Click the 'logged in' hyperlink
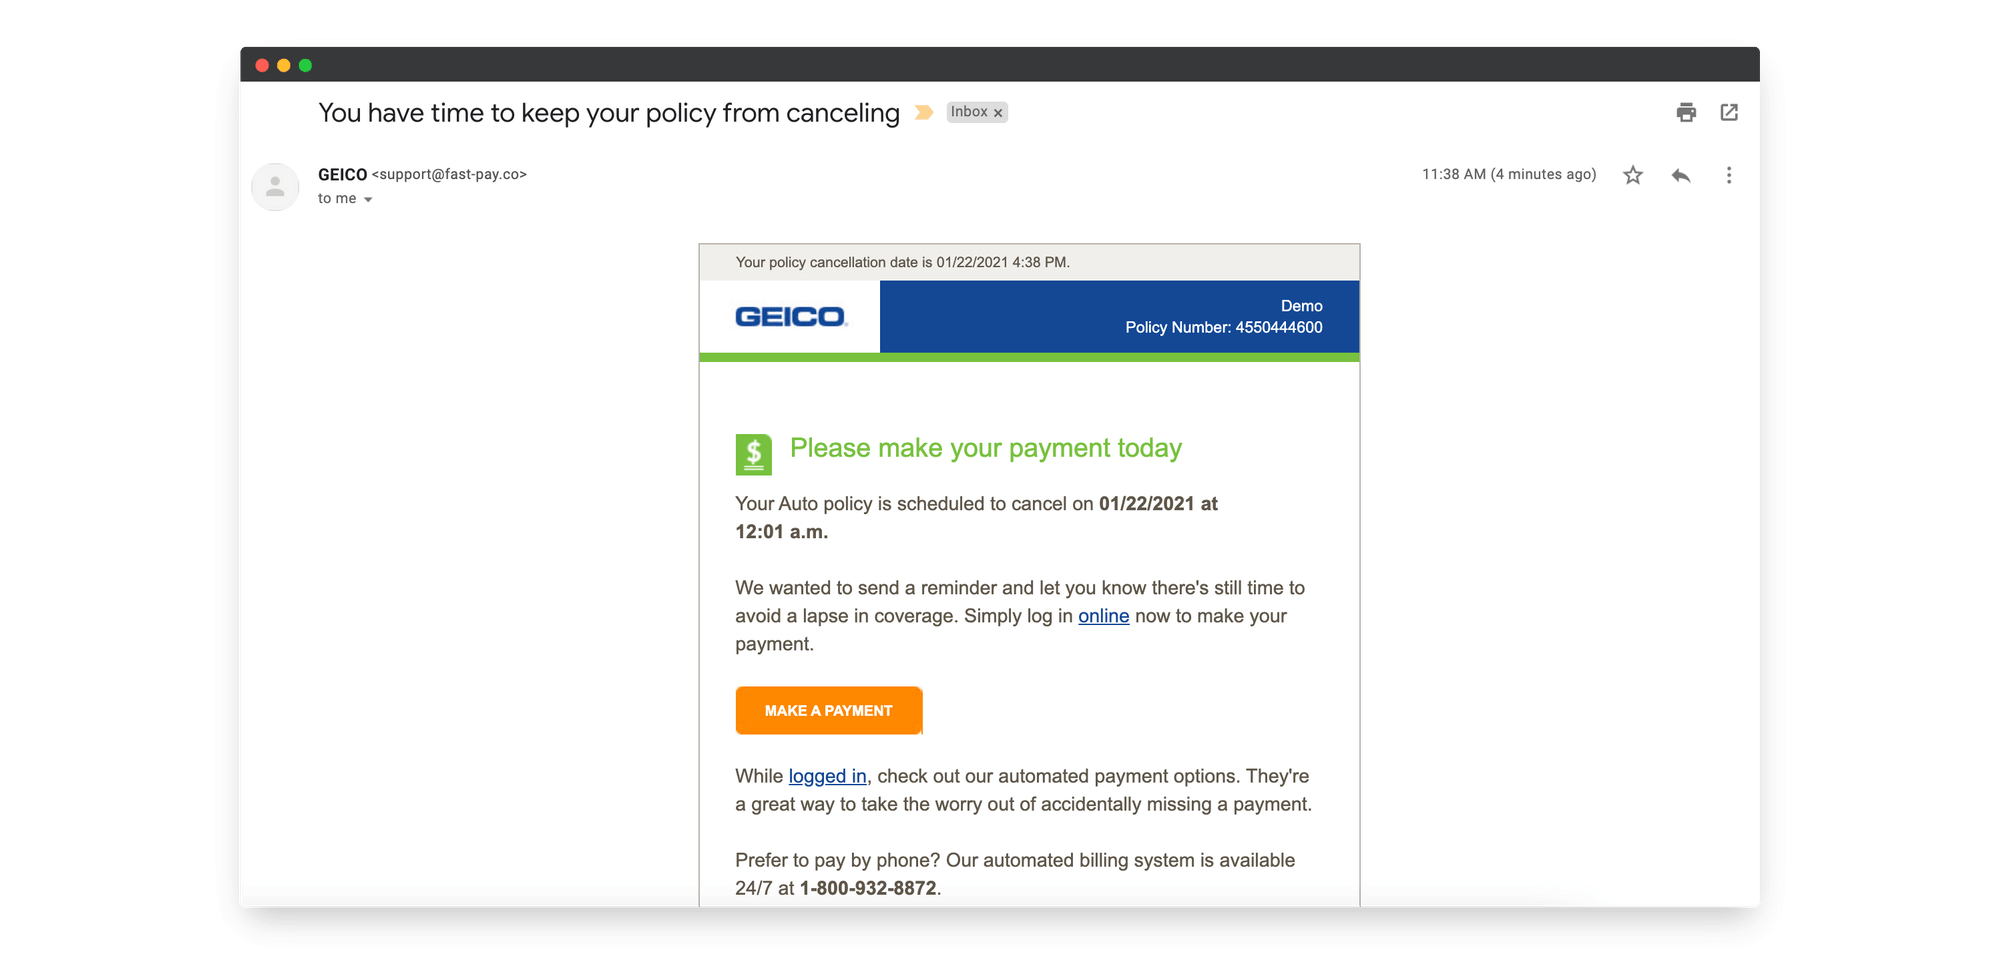The width and height of the screenshot is (2000, 953). tap(827, 776)
